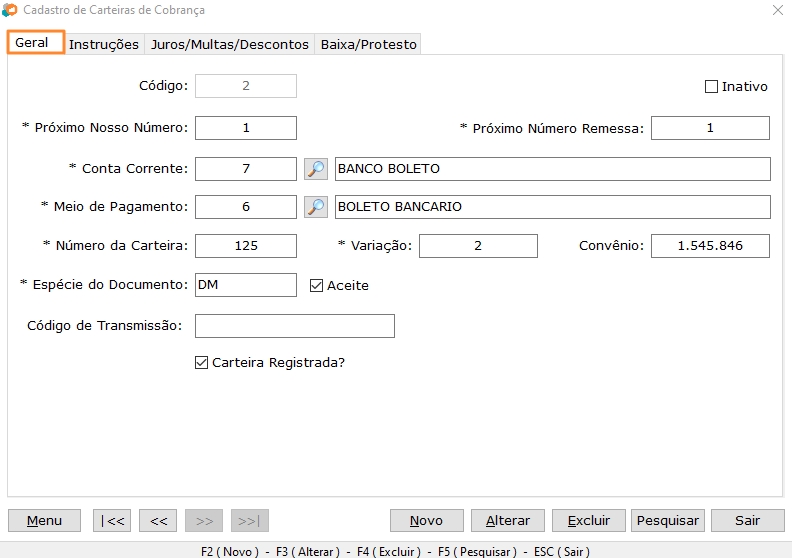Viewport: 792px width, 558px height.
Task: Click the application icon in title bar
Action: tap(10, 10)
